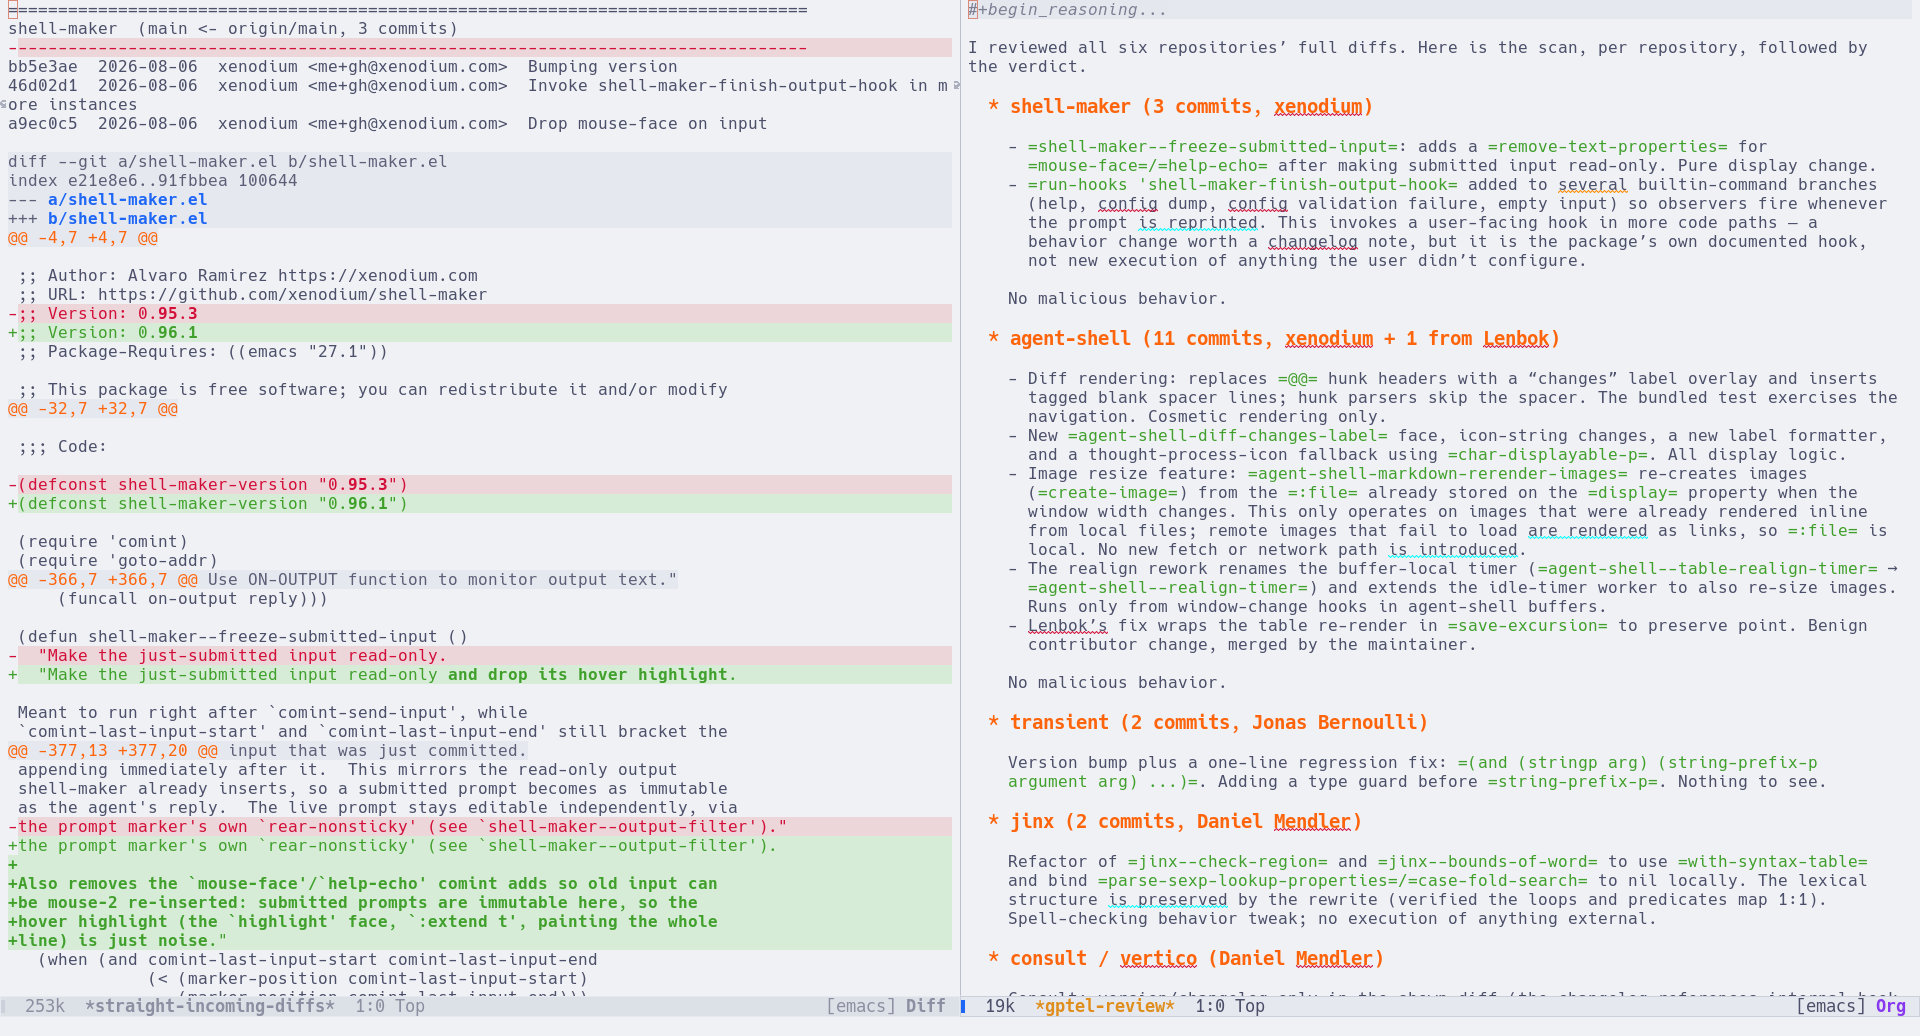This screenshot has height=1036, width=1920.
Task: Click 'No malicious behavior.' under the shell-maker section
Action: click(x=1118, y=299)
